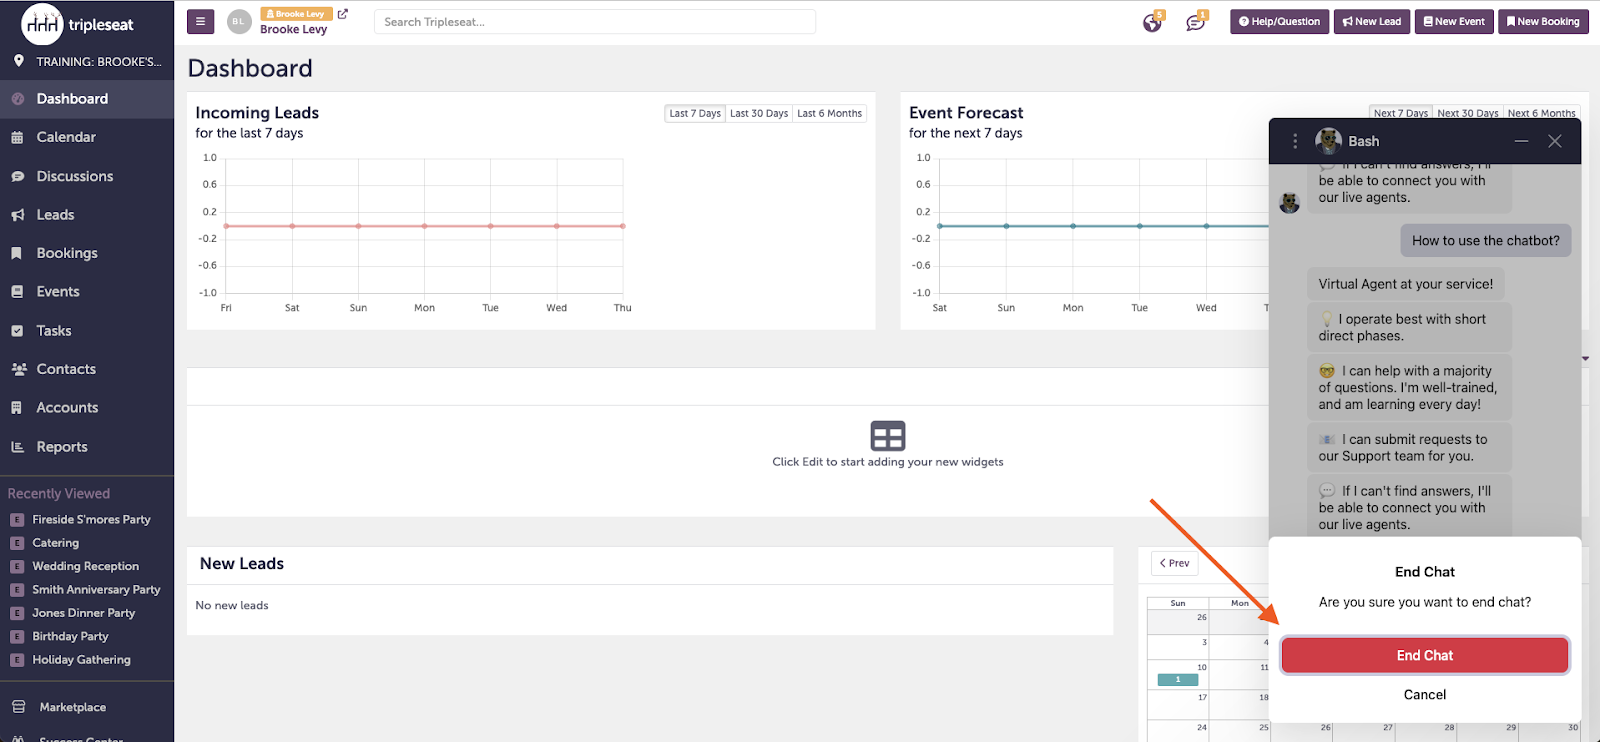The height and width of the screenshot is (742, 1600).
Task: Go to previous calendar month with Prev
Action: (x=1174, y=563)
